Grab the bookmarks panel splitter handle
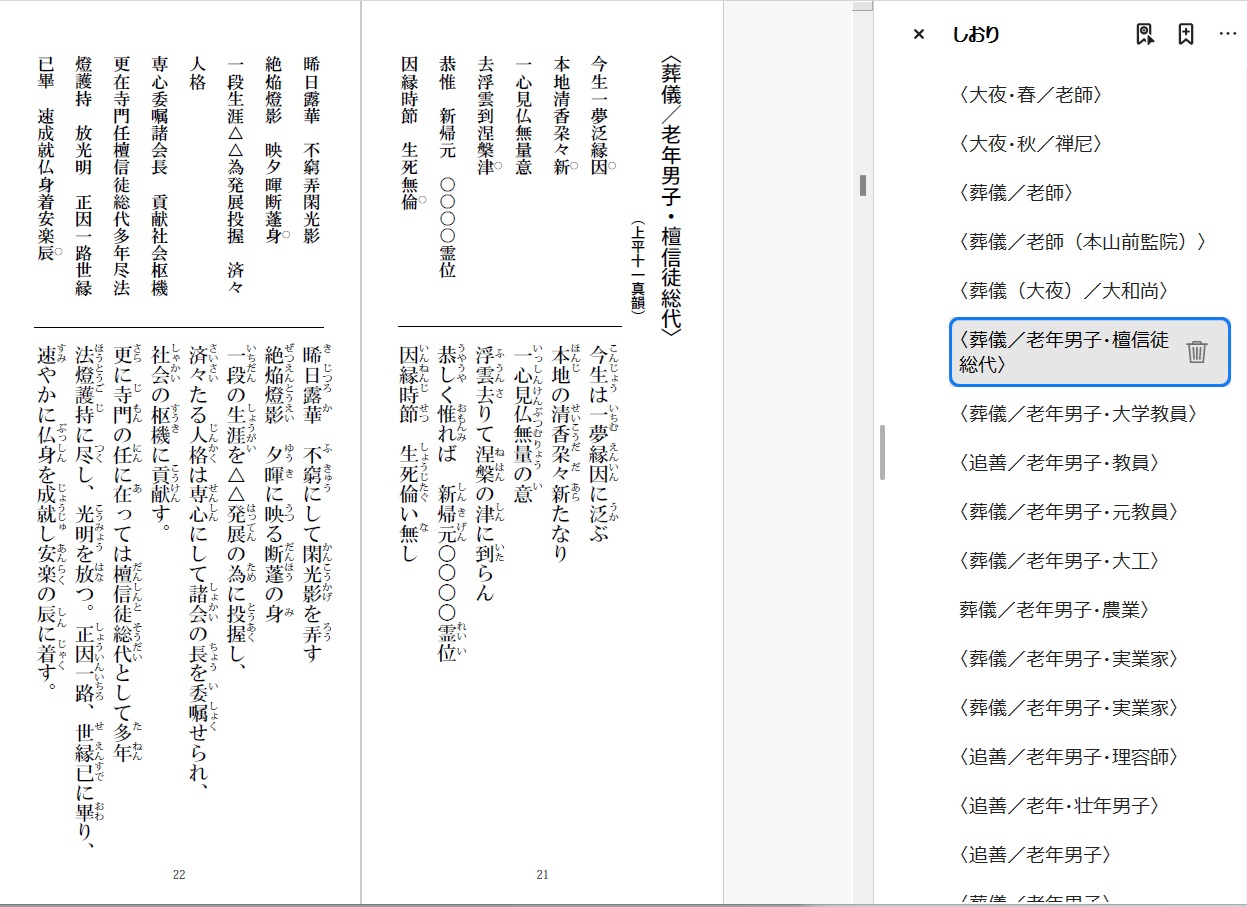Viewport: 1247px width, 907px height. [882, 452]
